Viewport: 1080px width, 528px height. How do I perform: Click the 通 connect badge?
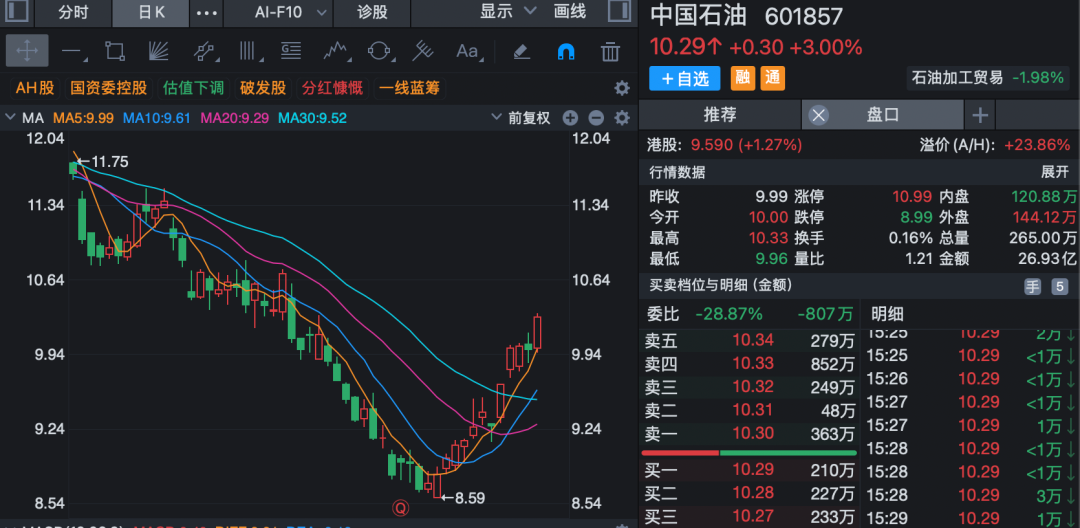(773, 78)
